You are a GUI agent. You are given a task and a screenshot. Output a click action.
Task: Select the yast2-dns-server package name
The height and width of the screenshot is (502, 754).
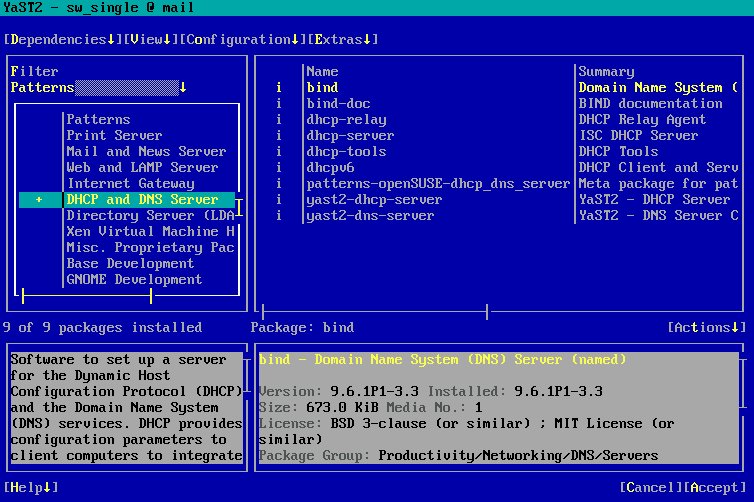[370, 215]
